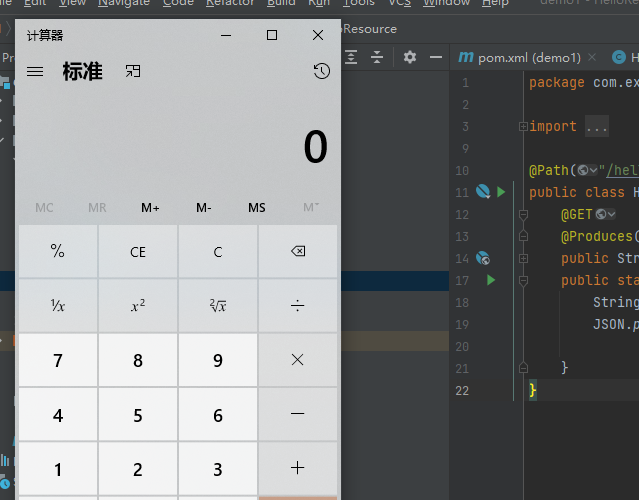The image size is (639, 500).
Task: Maximize the calculator window
Action: (272, 35)
